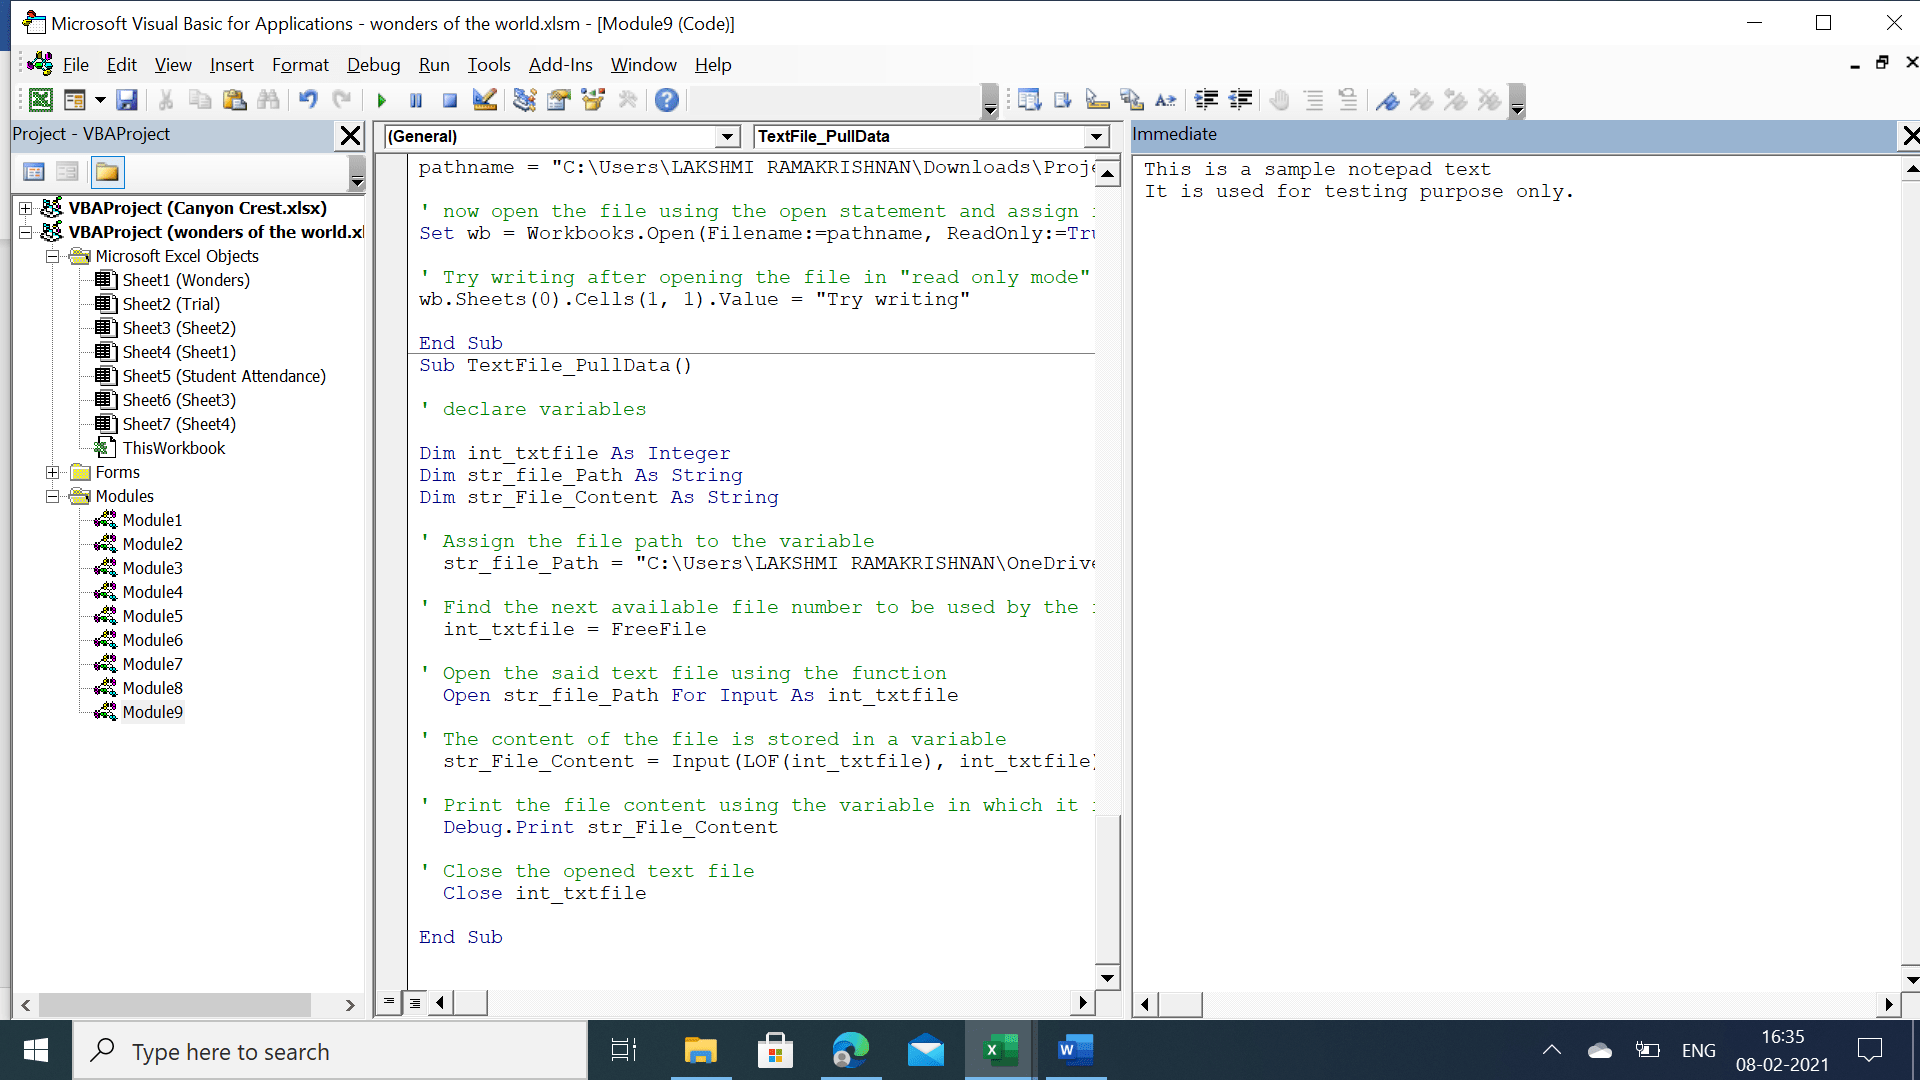The height and width of the screenshot is (1080, 1920).
Task: Toggle a breakpoint on the current line
Action: [x=1280, y=100]
